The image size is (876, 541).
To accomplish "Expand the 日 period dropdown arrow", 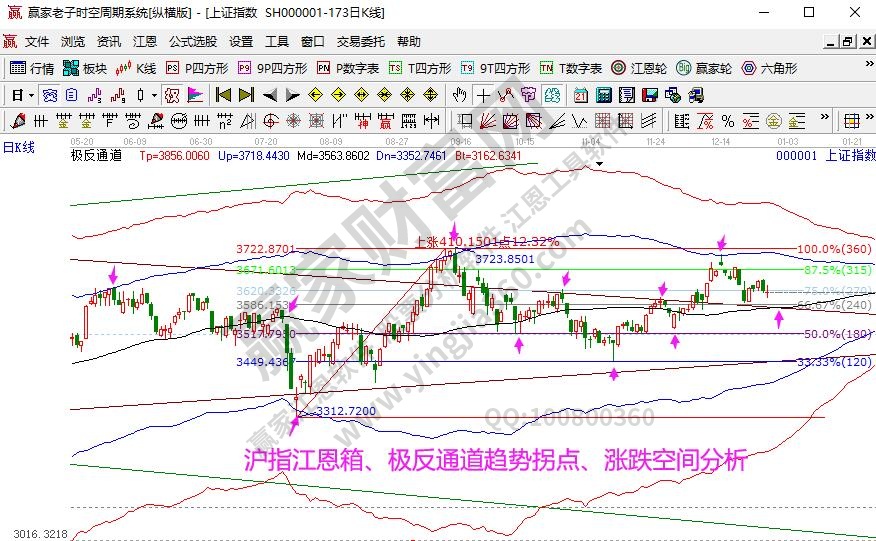I will [32, 95].
